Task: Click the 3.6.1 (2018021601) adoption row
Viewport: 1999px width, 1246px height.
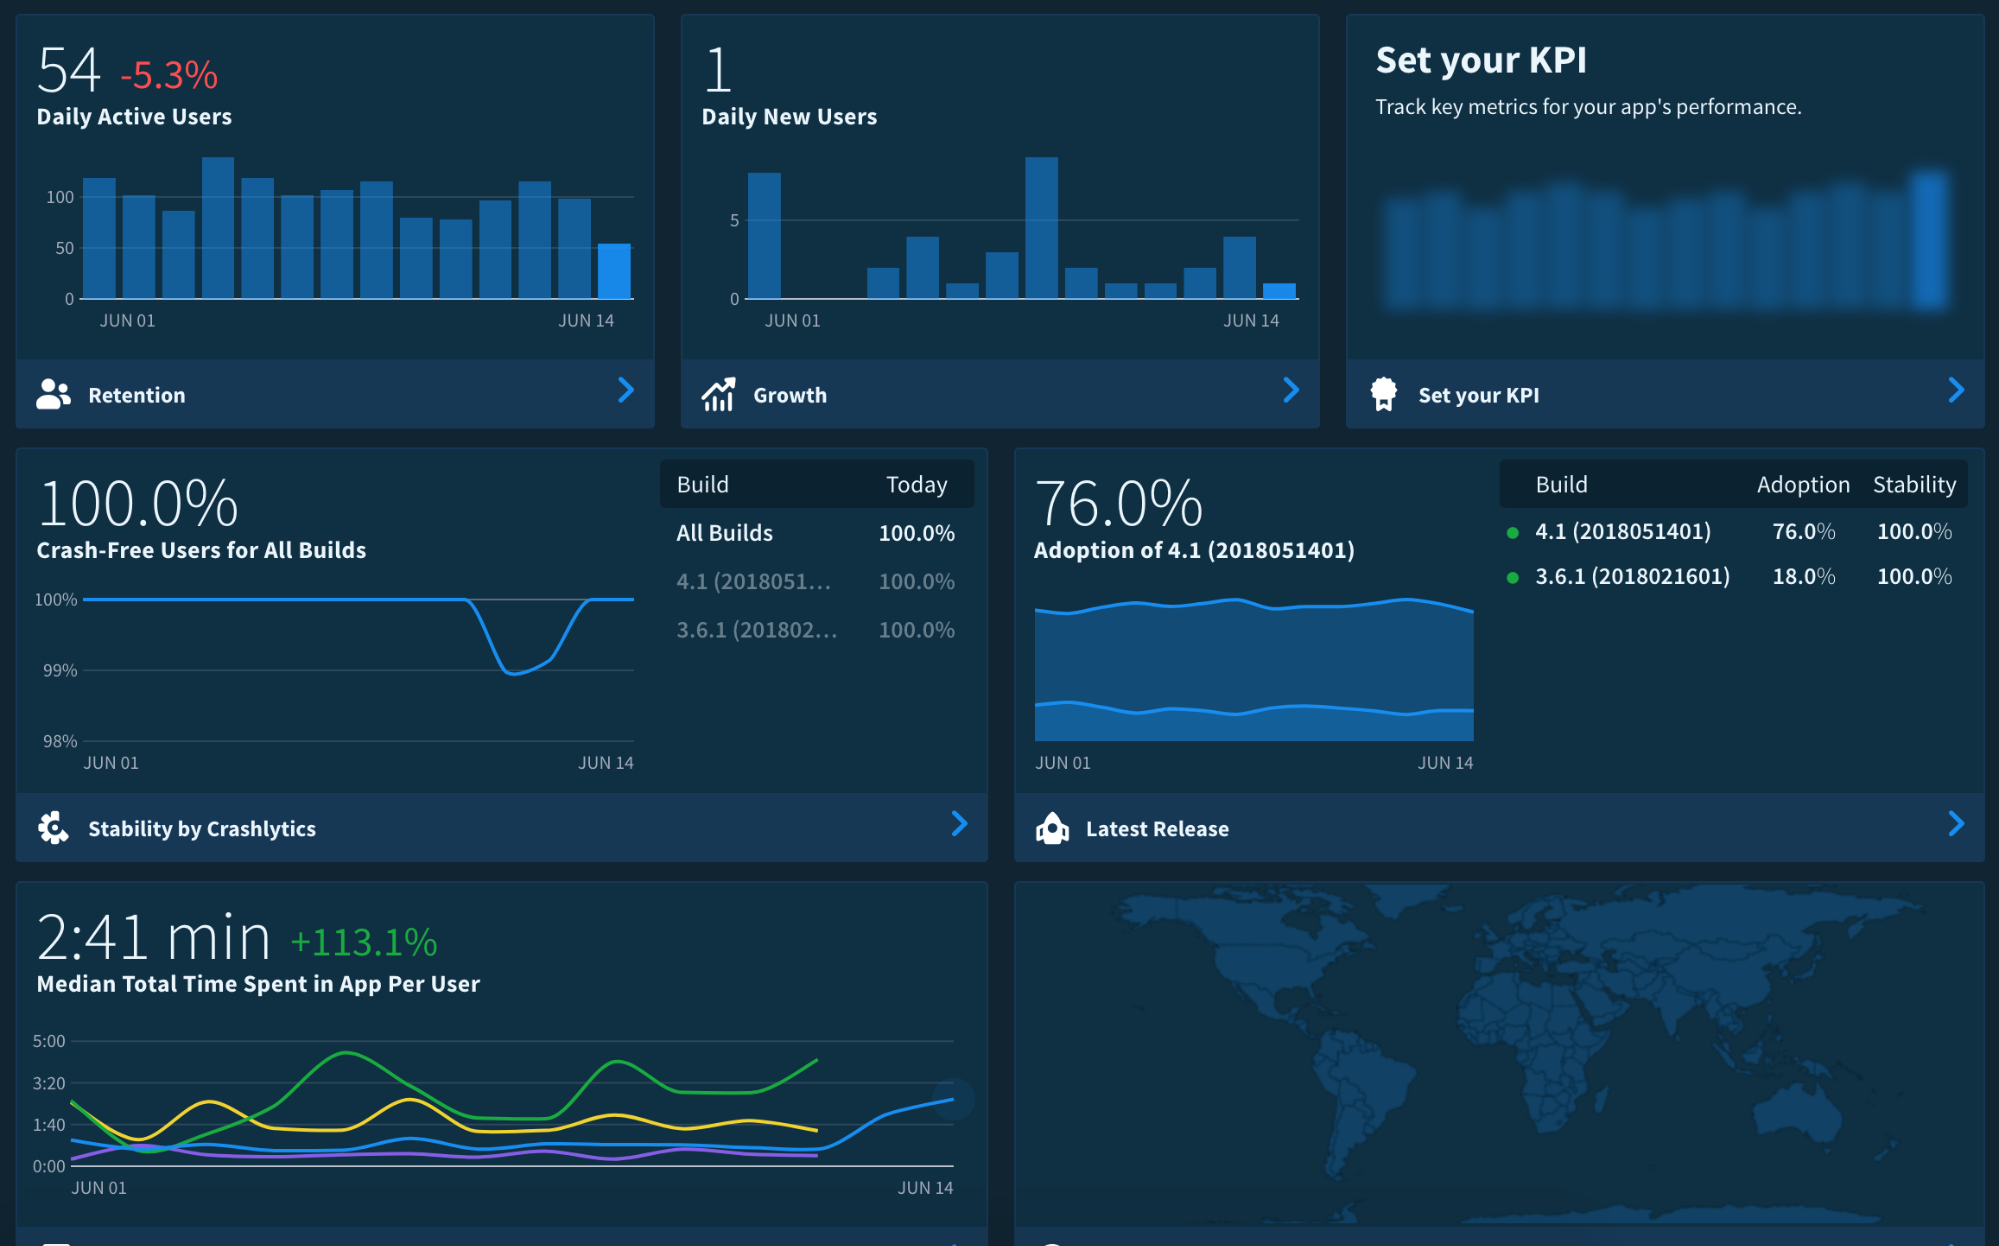Action: coord(1632,577)
